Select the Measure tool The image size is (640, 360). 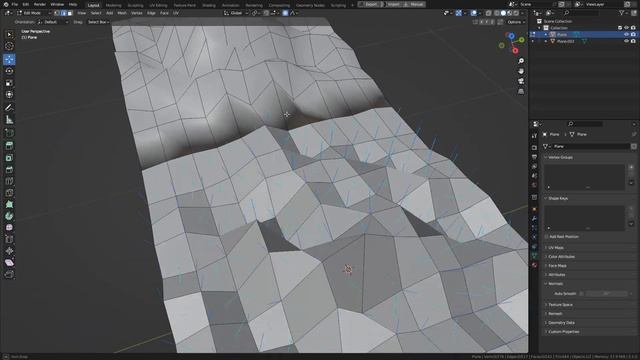9,120
